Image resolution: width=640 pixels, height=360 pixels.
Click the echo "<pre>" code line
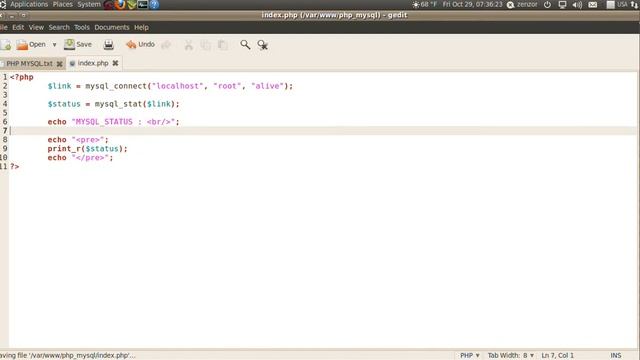point(78,140)
